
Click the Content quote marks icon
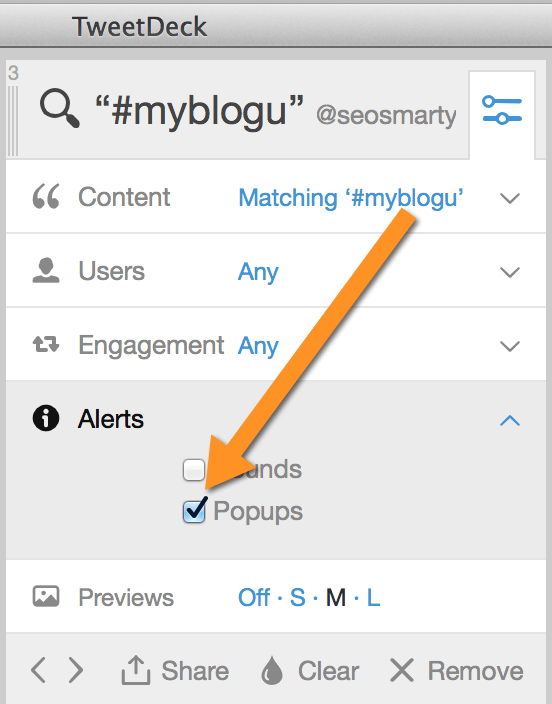(x=46, y=197)
